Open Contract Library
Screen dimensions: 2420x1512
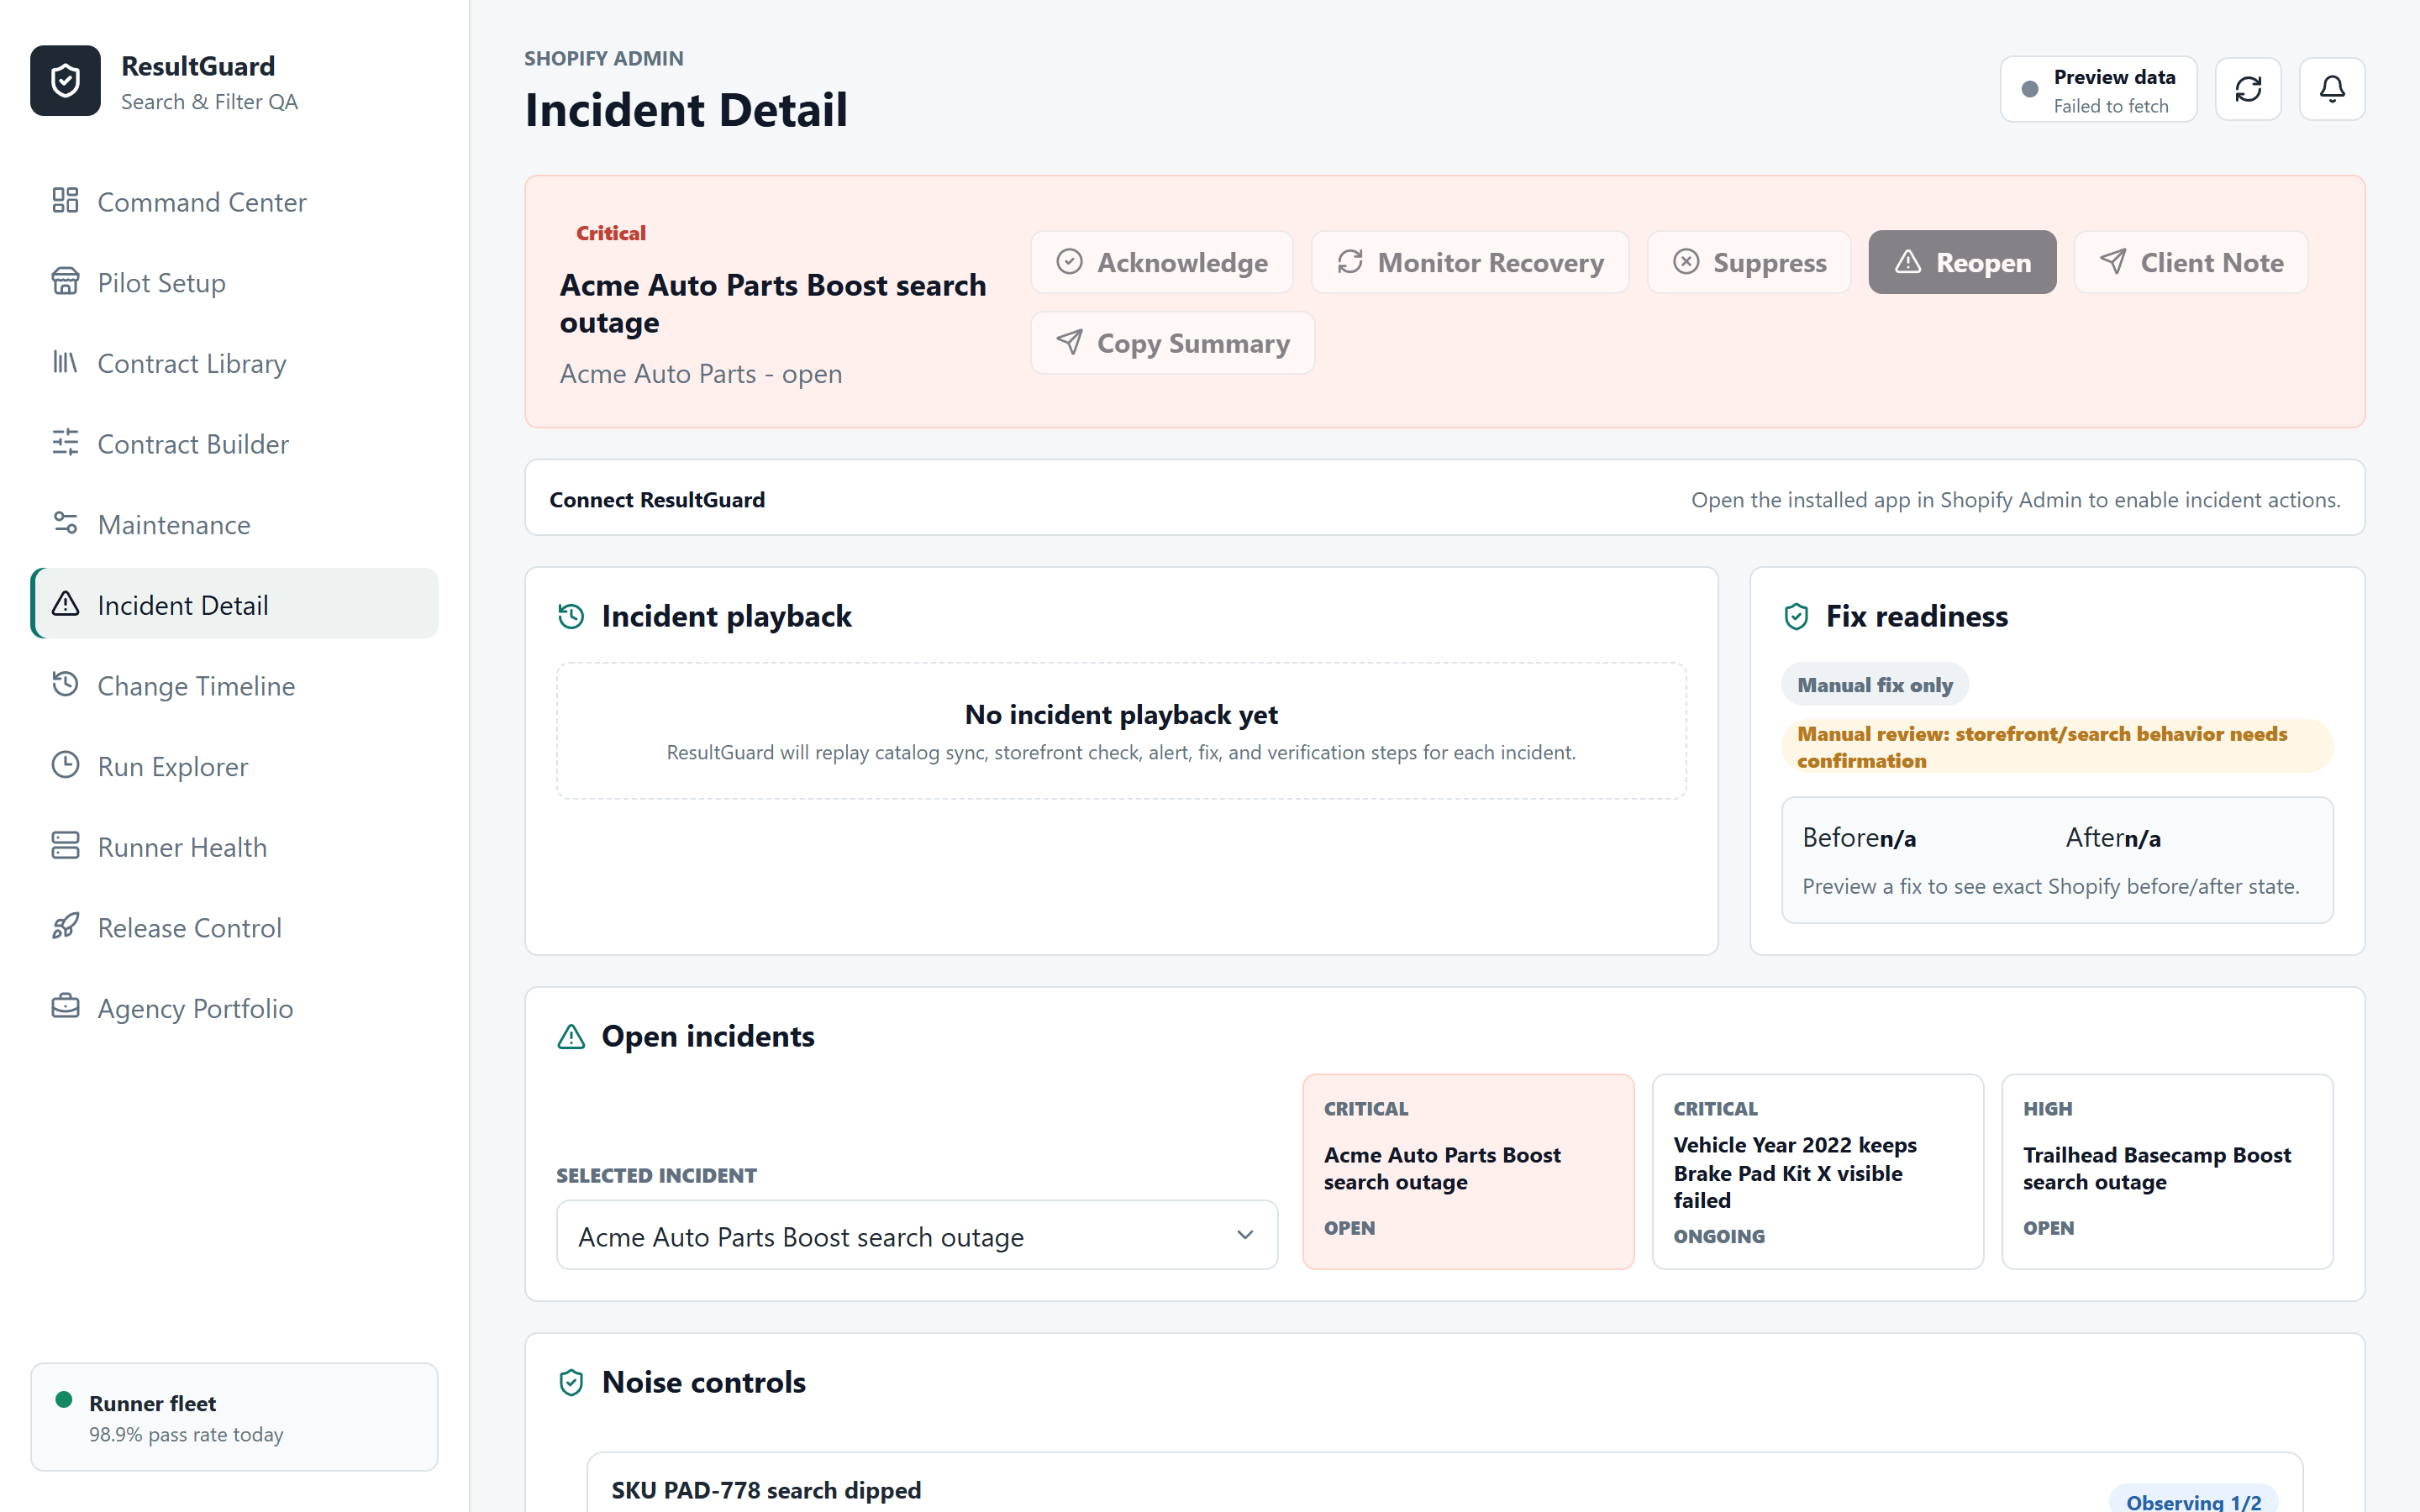[234, 363]
